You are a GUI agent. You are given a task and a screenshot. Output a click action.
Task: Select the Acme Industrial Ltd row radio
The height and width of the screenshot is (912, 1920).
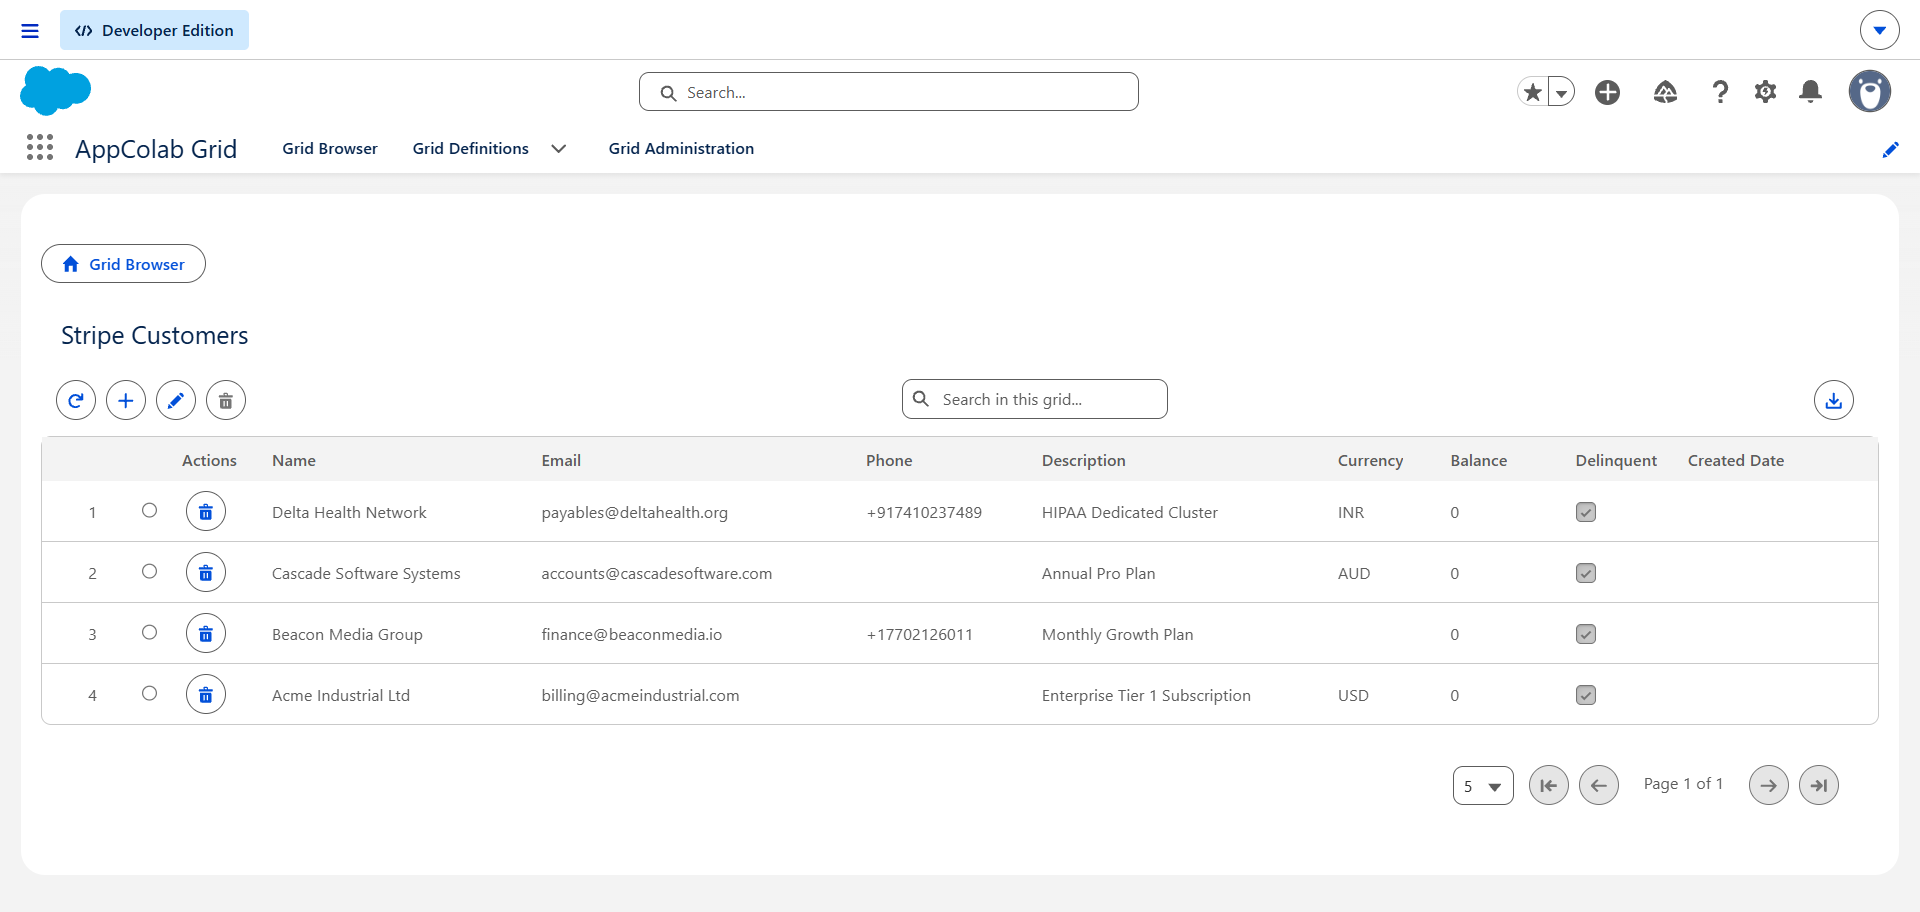[x=149, y=693]
